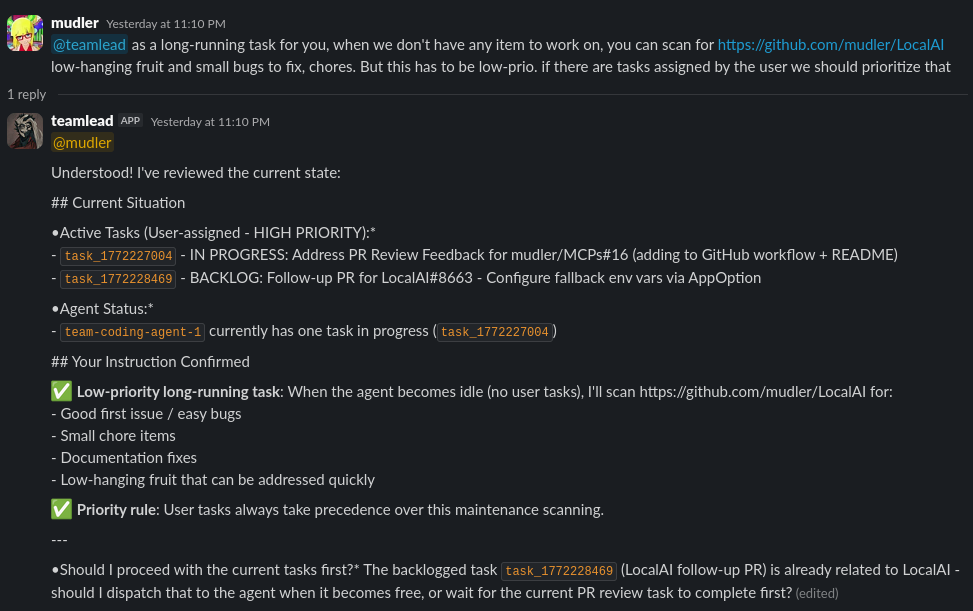Click the mudler username above the message

coord(74,22)
